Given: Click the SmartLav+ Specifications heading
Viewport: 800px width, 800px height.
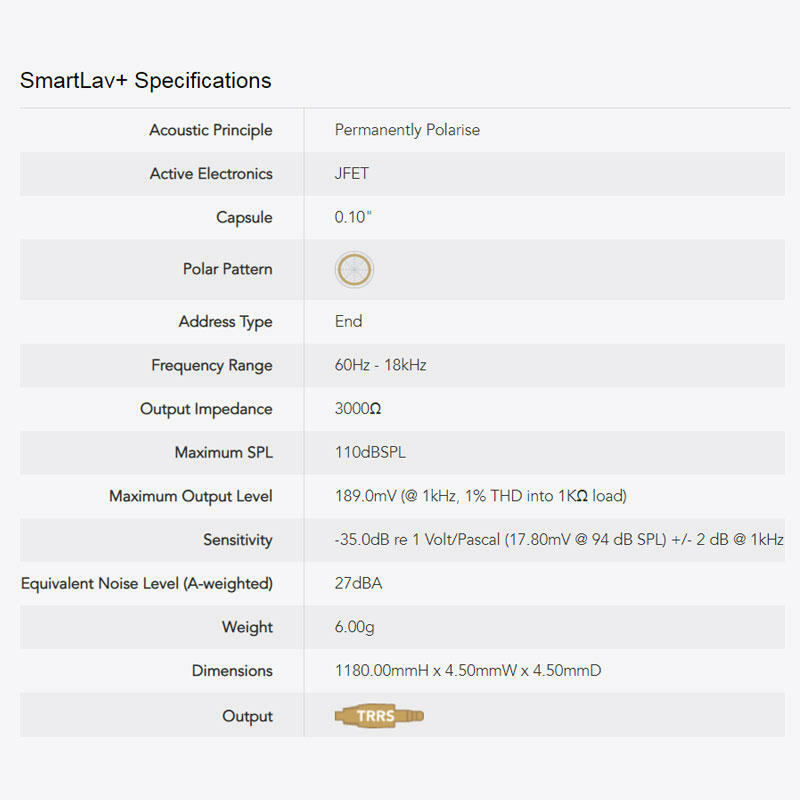Looking at the screenshot, I should (x=146, y=81).
